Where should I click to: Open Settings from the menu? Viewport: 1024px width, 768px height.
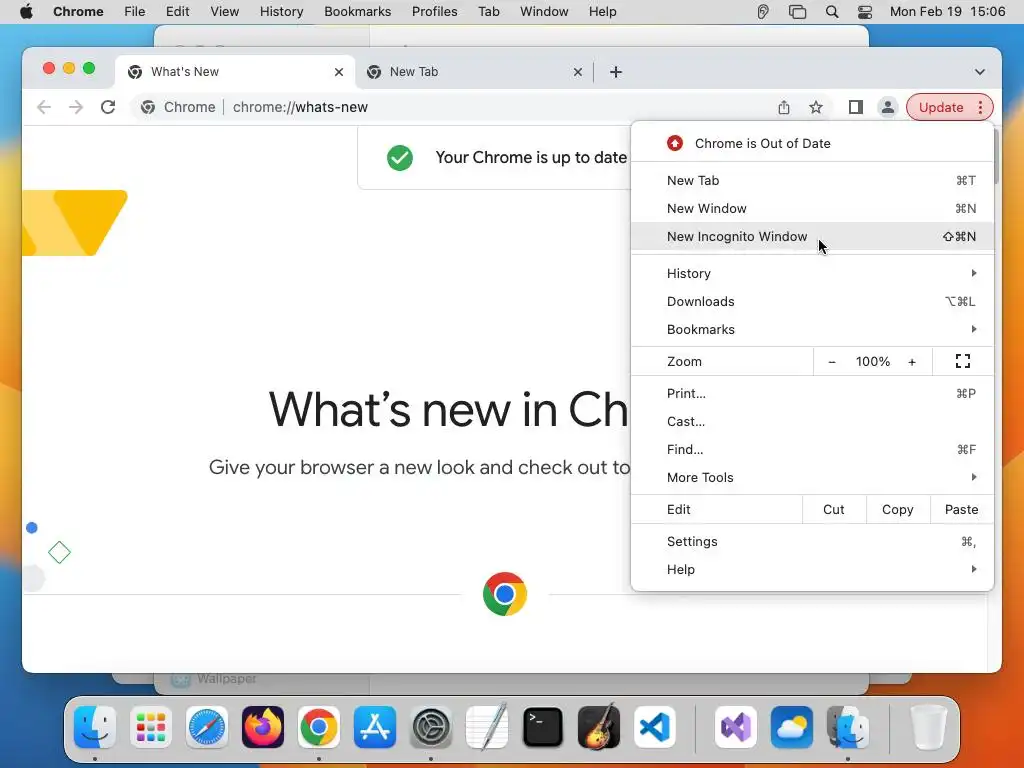pyautogui.click(x=812, y=541)
